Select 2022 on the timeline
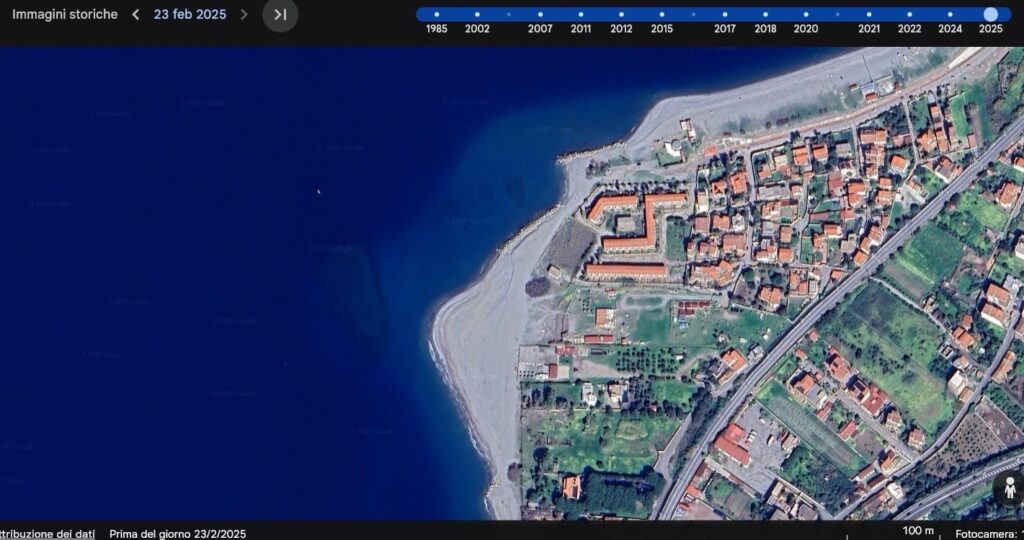1024x540 pixels. (909, 15)
